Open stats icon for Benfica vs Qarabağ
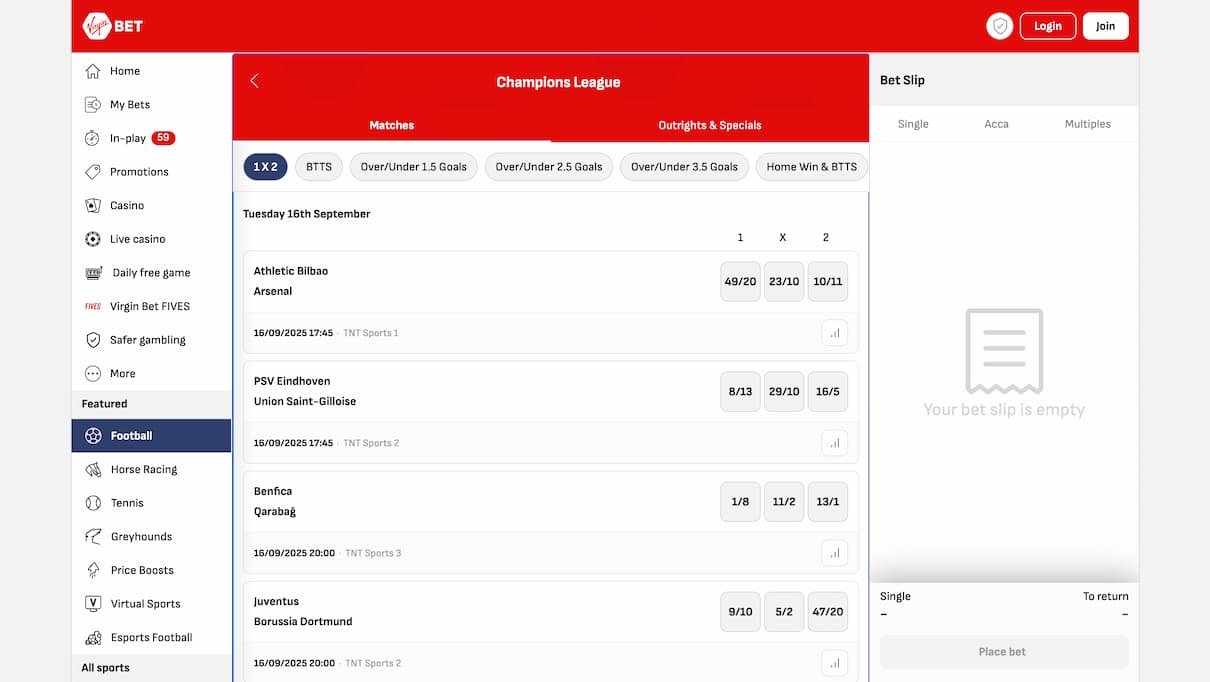 tap(834, 553)
